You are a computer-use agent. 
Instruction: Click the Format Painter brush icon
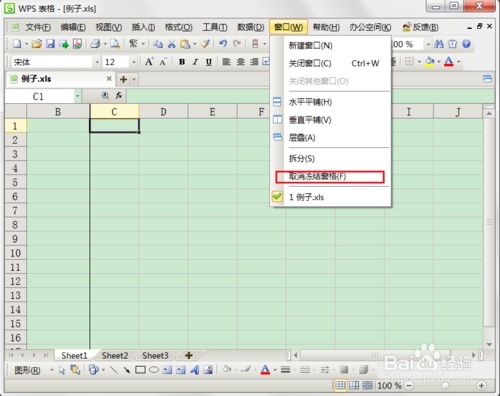tap(206, 44)
